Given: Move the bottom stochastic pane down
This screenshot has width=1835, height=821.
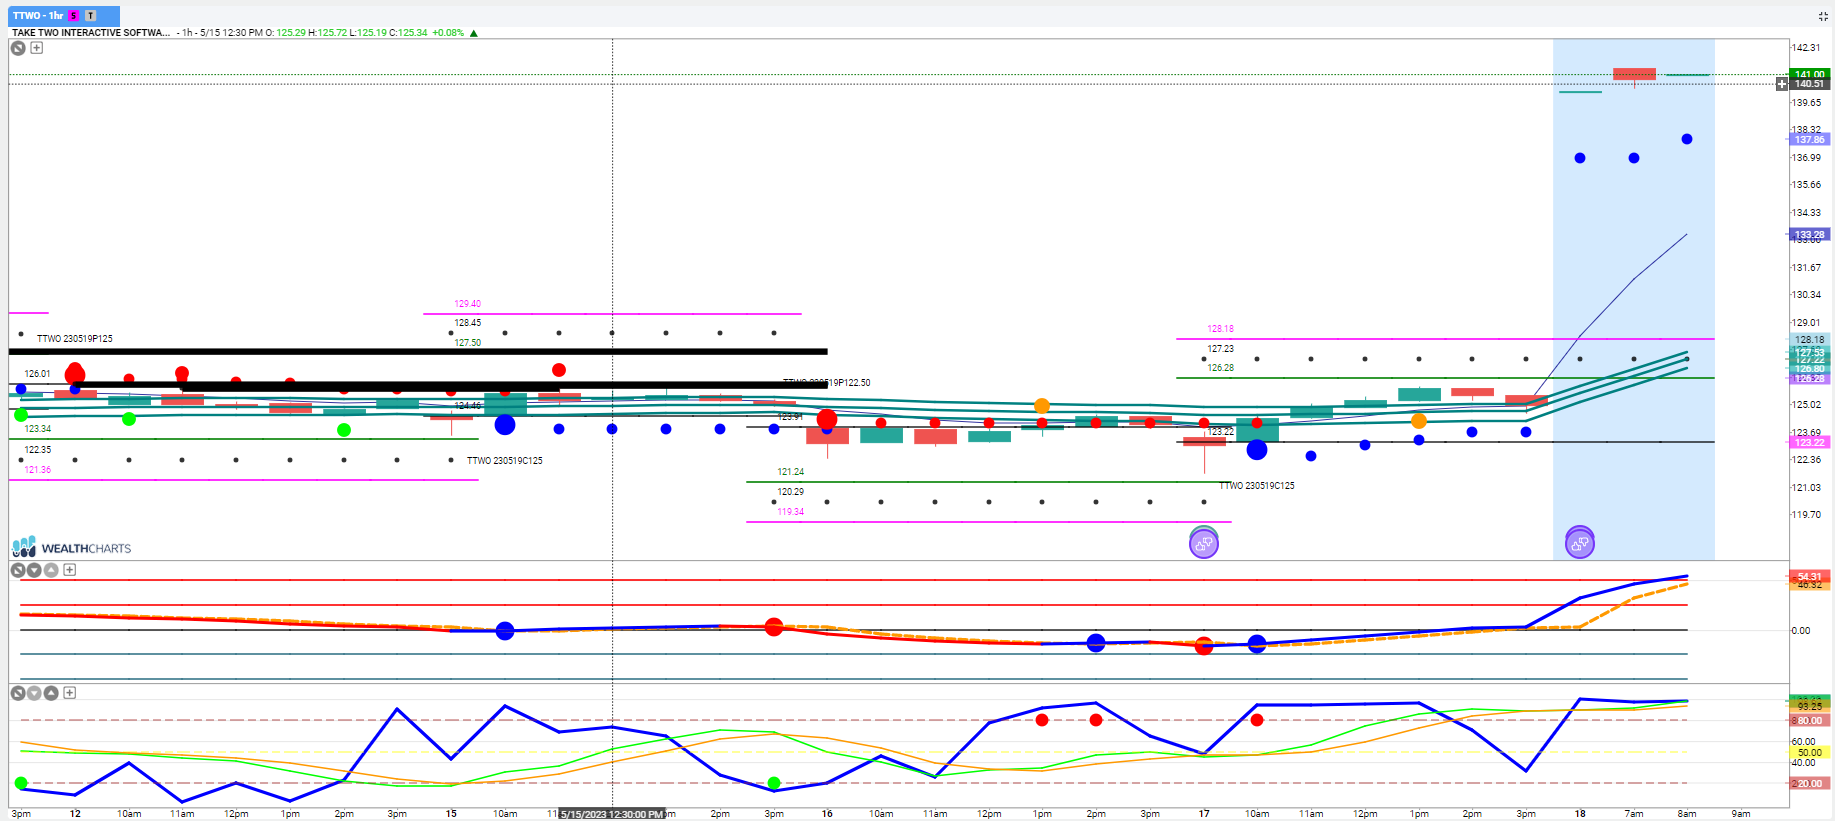Looking at the screenshot, I should 34,693.
